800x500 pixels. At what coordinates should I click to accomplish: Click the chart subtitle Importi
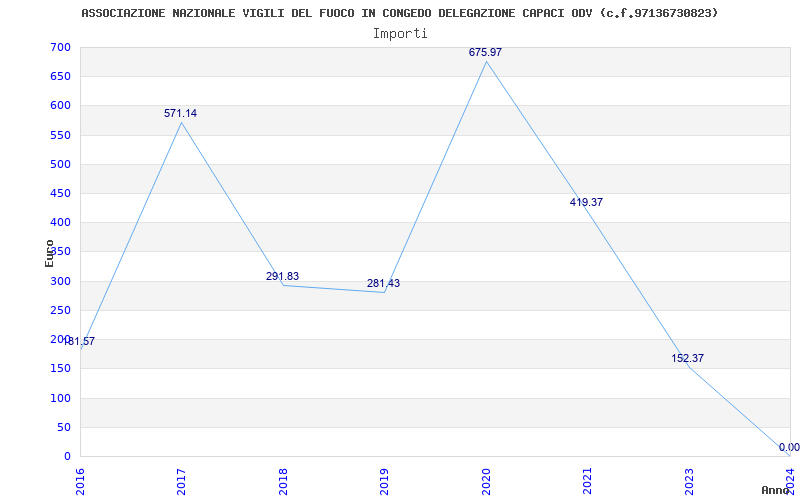click(400, 34)
